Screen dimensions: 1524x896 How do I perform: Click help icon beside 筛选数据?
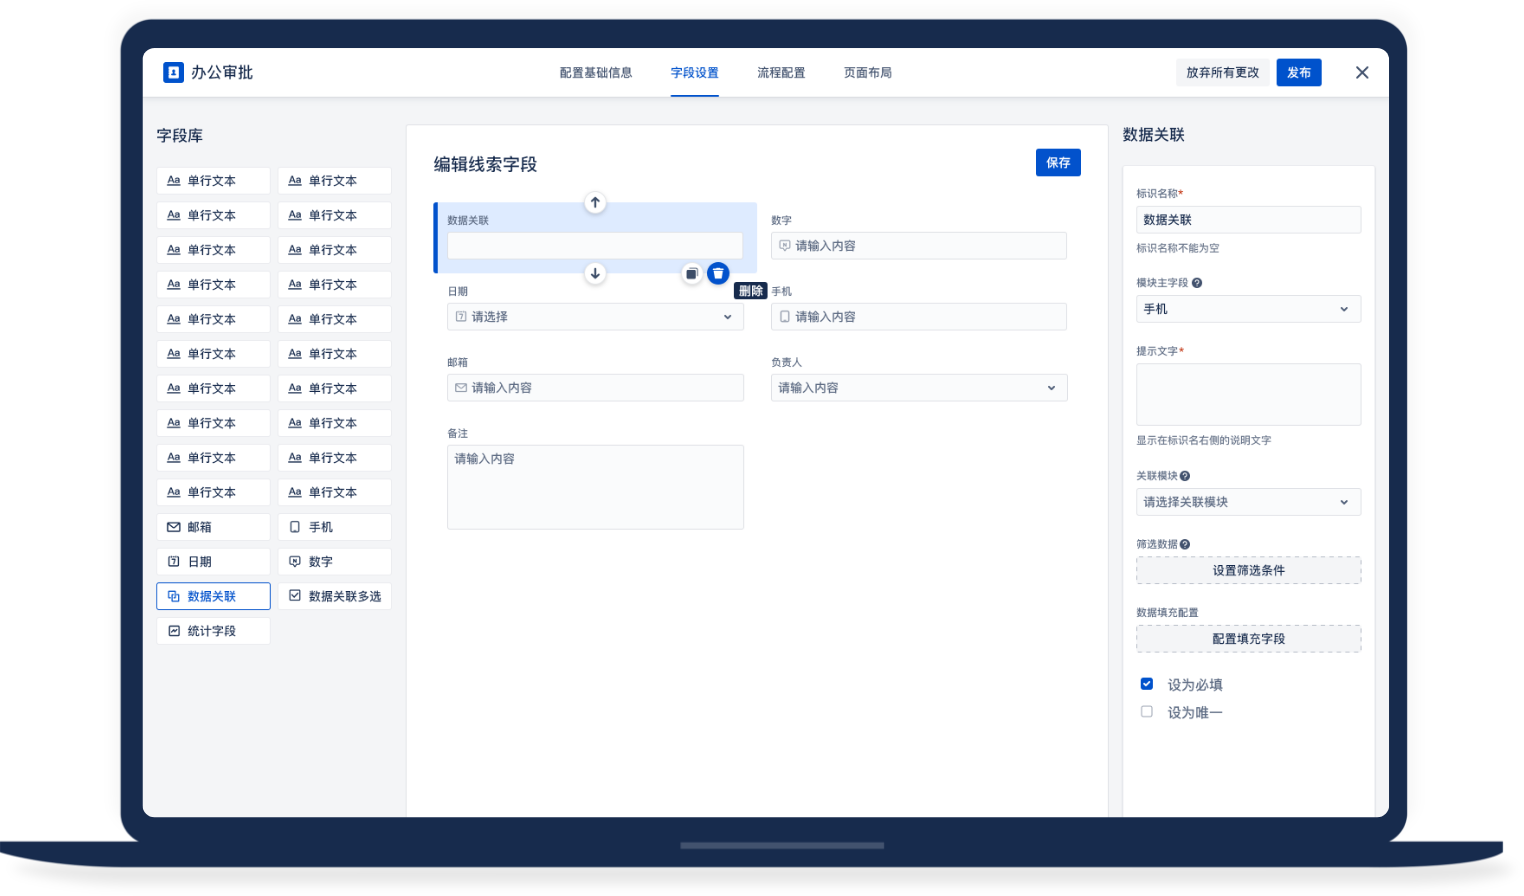point(1185,545)
